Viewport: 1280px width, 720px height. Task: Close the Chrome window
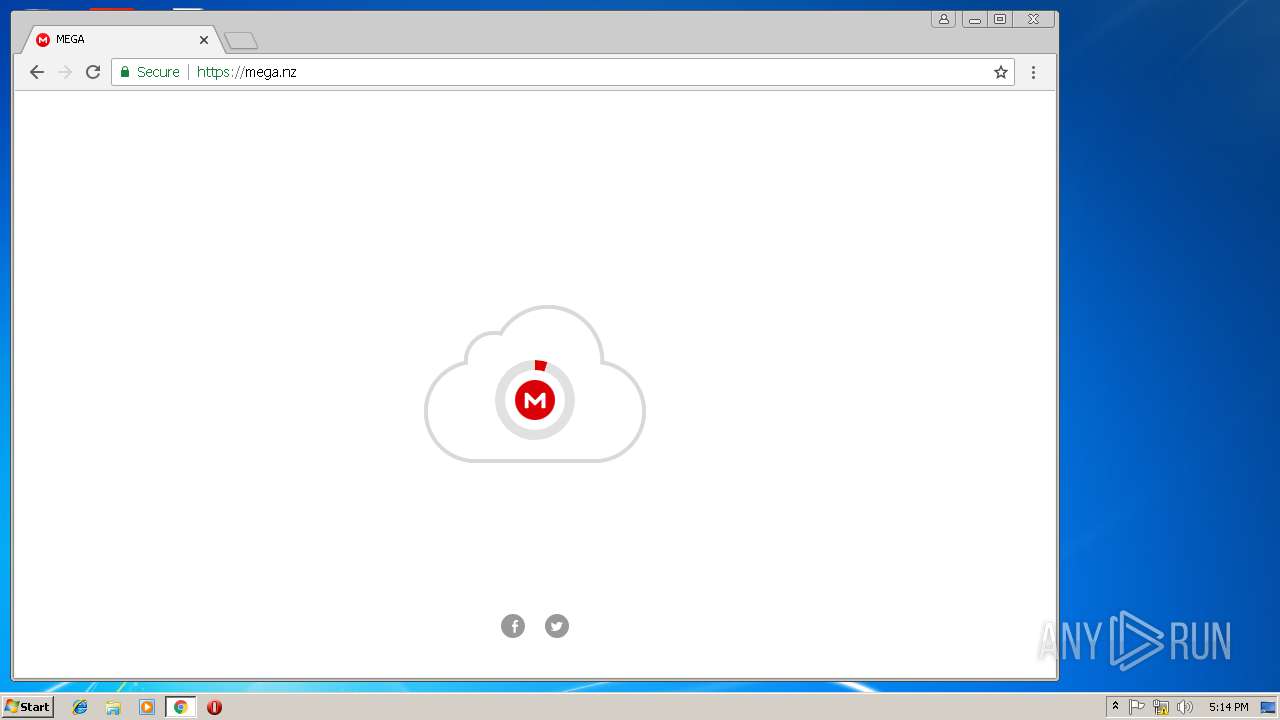[1034, 19]
